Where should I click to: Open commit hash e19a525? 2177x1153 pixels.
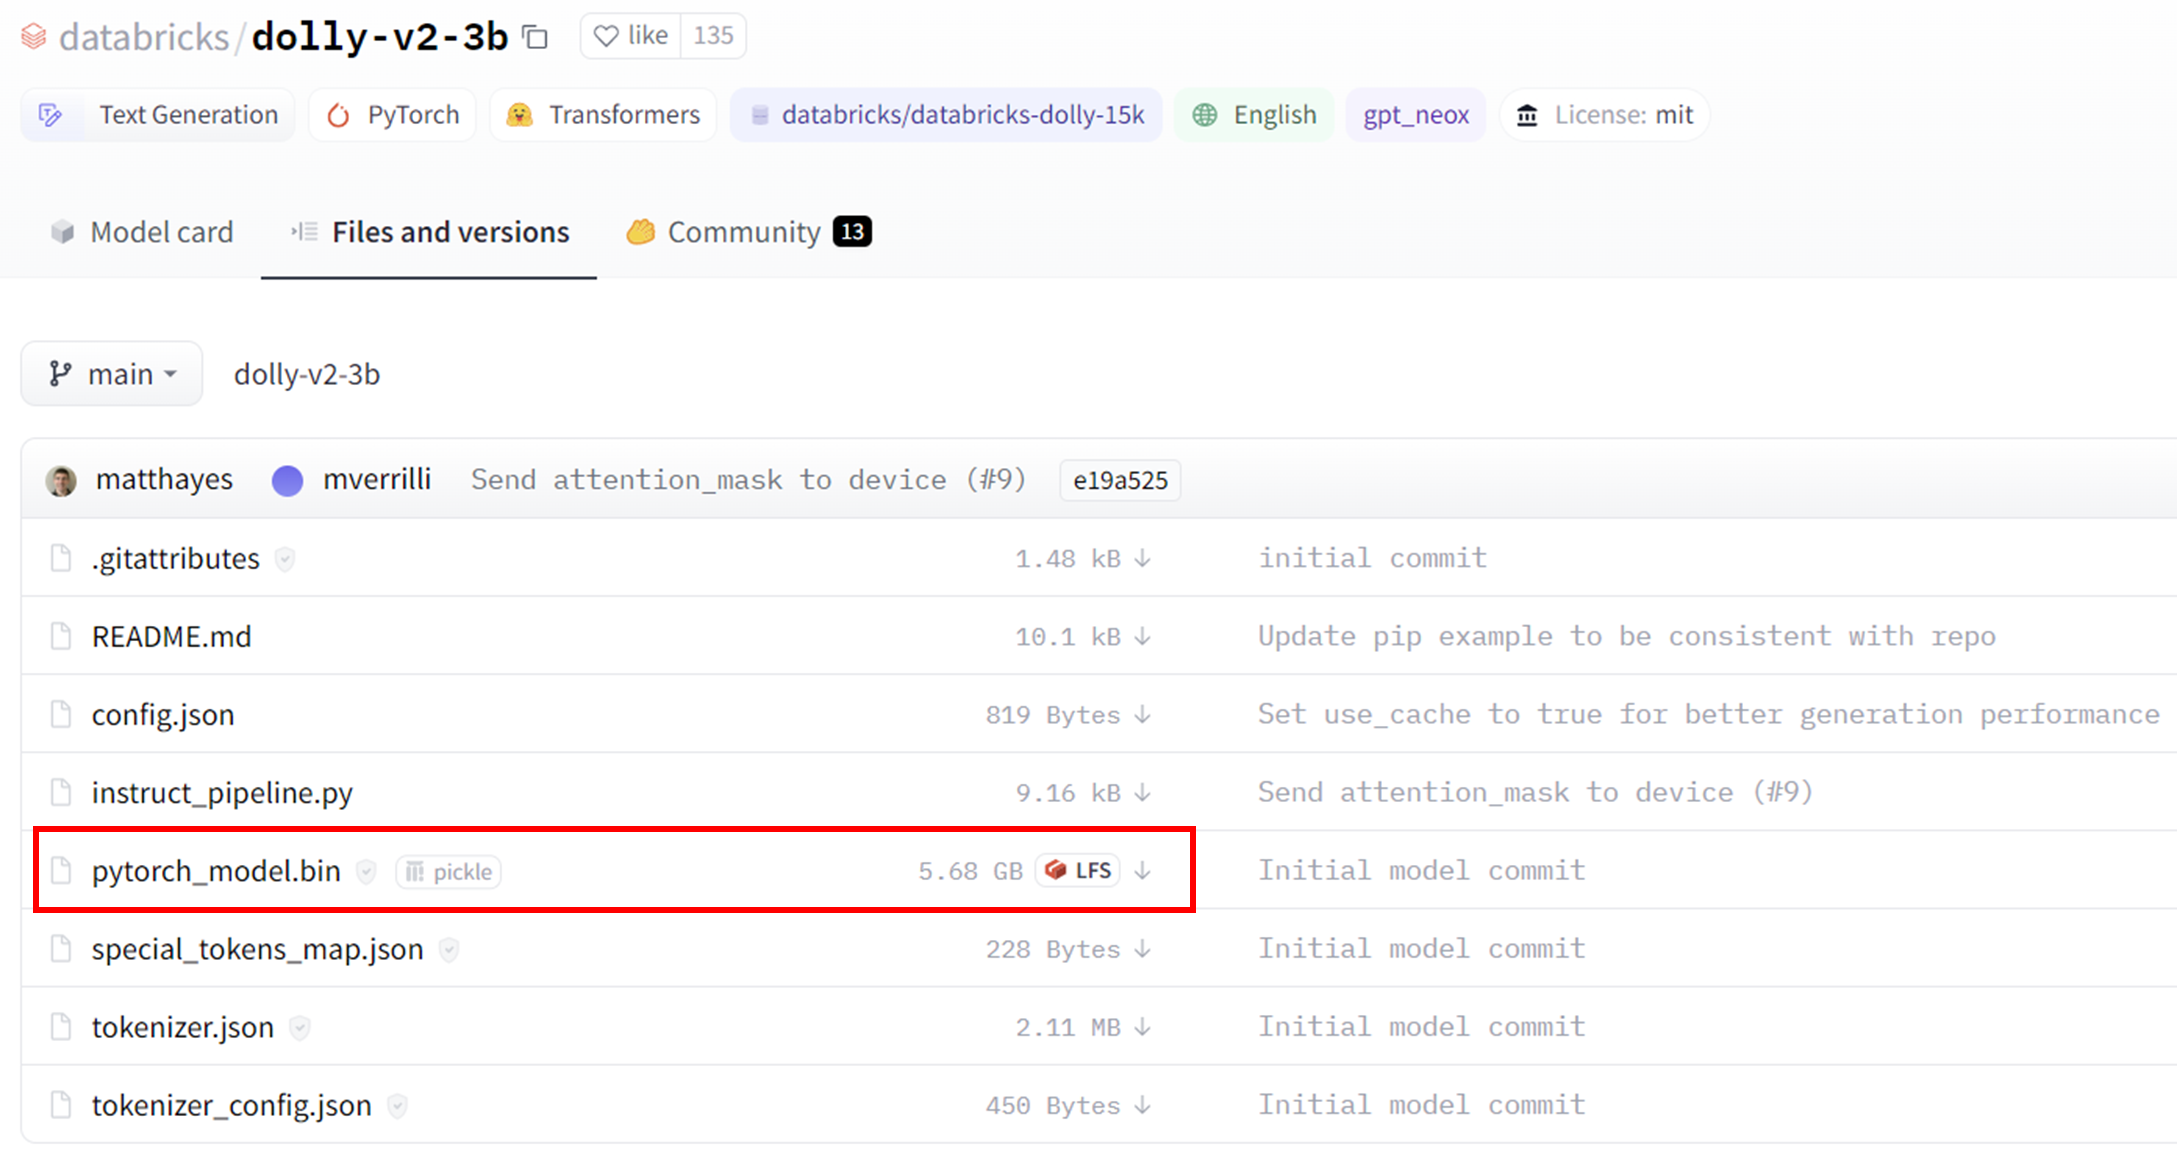click(1120, 481)
